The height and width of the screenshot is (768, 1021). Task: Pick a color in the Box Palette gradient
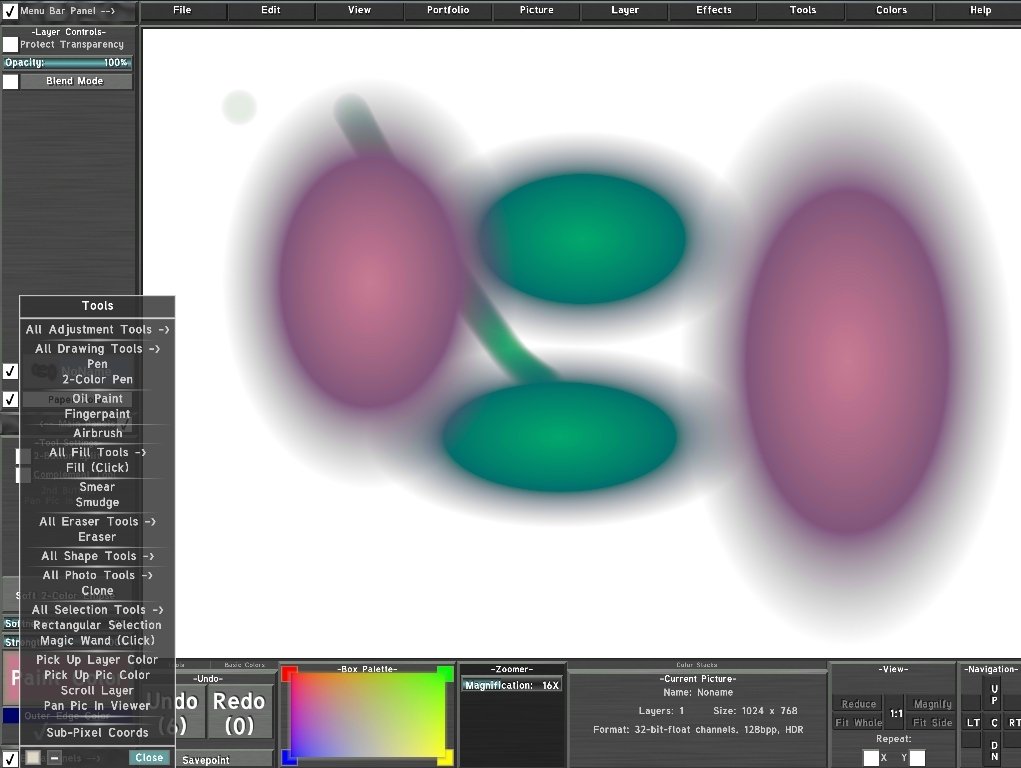coord(368,715)
